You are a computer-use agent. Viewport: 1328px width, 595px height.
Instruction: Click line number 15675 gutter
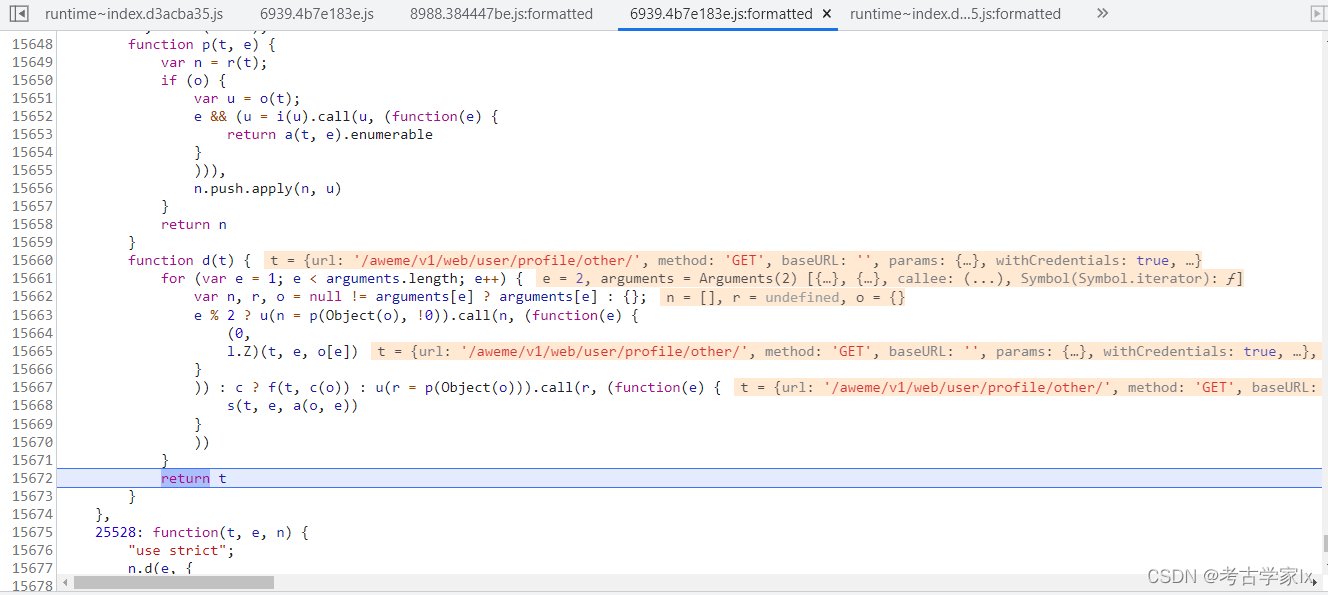tap(32, 532)
